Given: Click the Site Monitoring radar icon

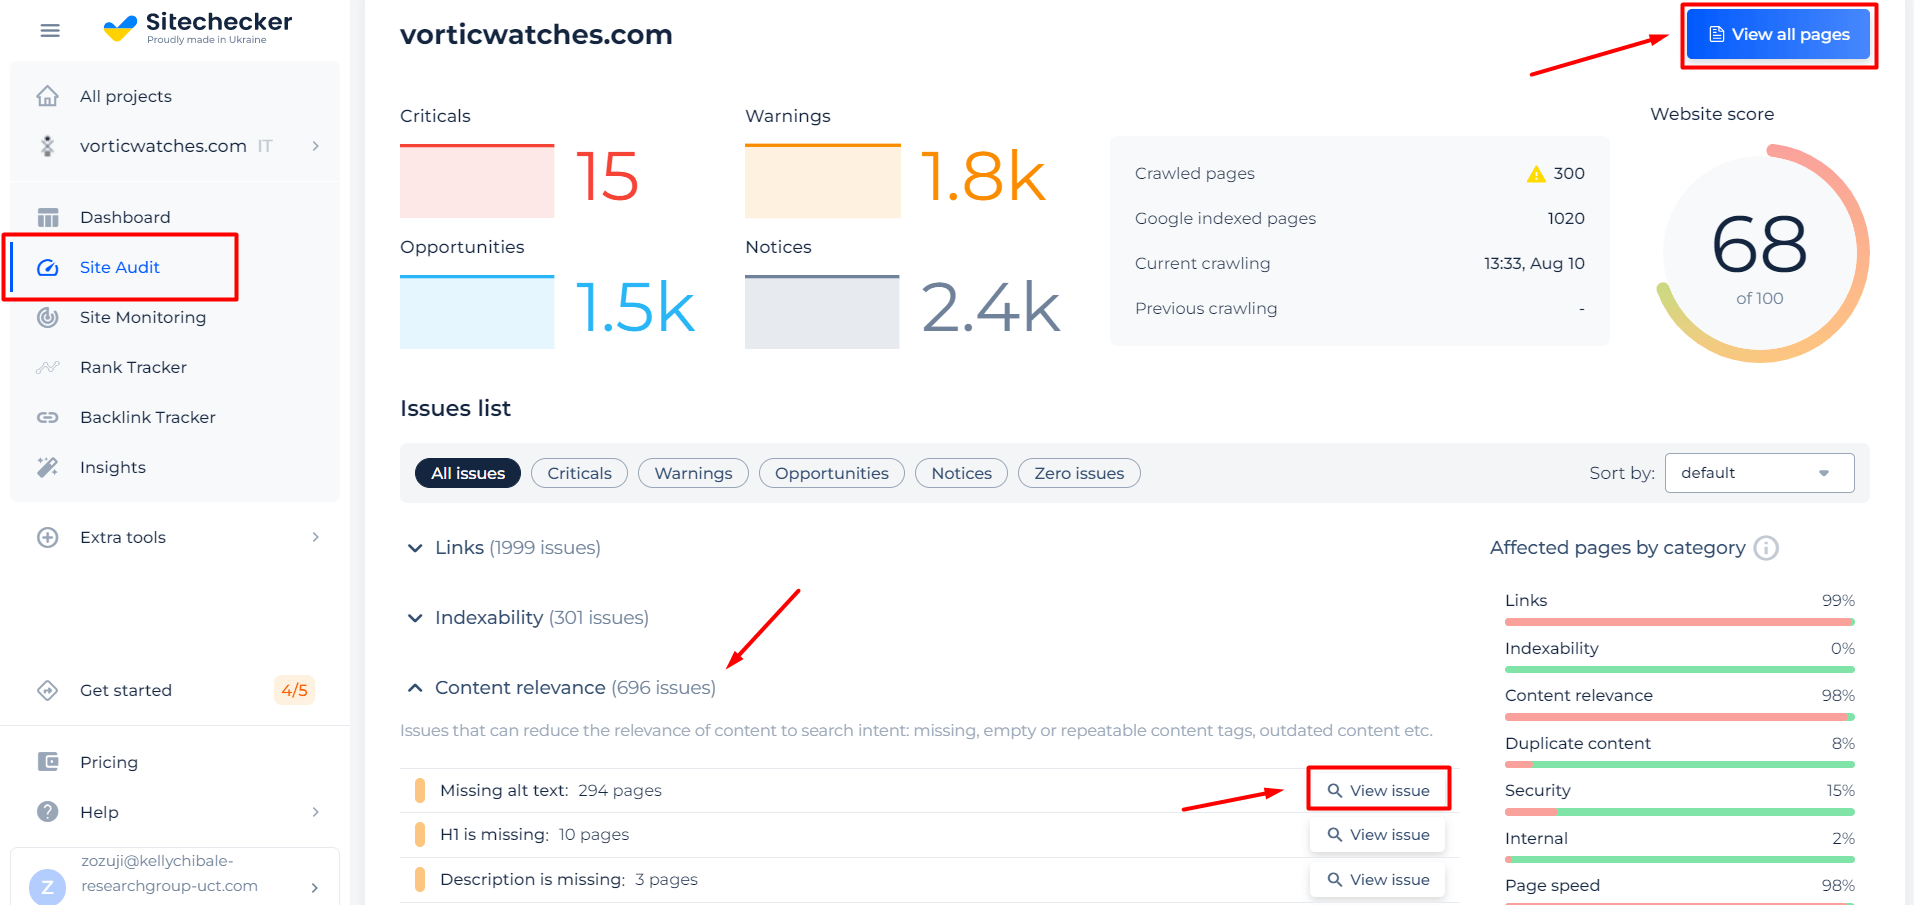Looking at the screenshot, I should pos(47,317).
